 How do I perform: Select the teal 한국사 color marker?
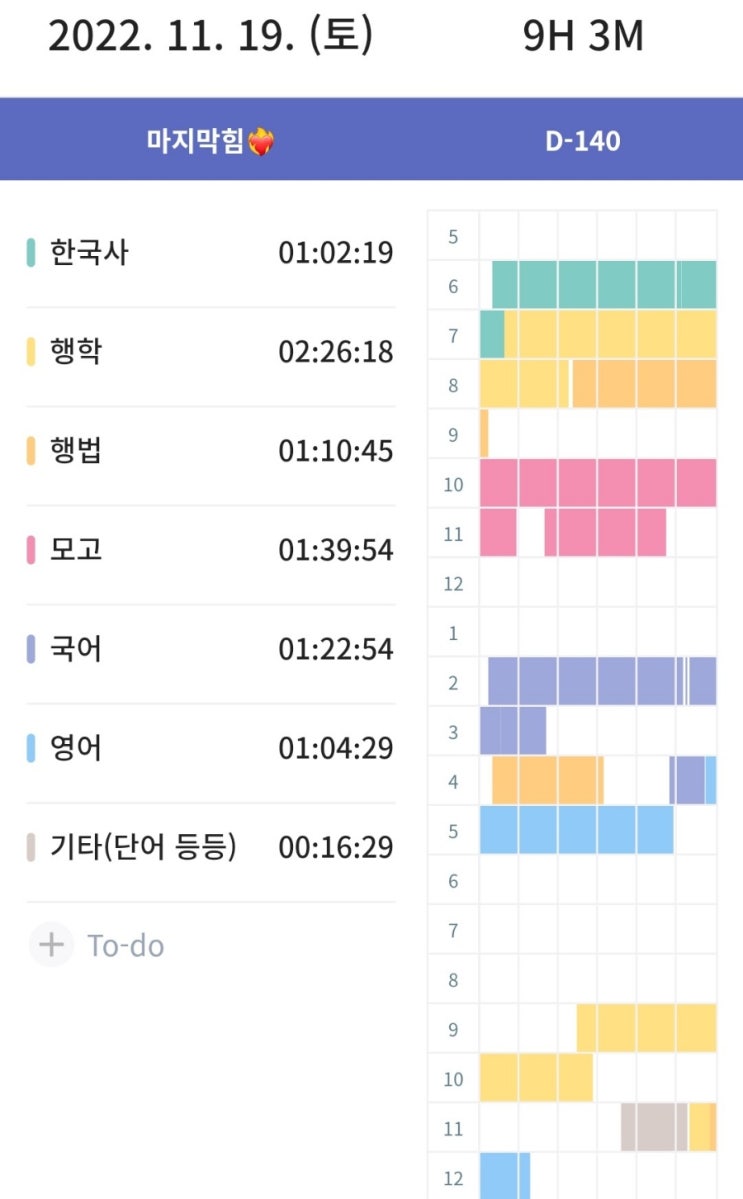point(31,253)
